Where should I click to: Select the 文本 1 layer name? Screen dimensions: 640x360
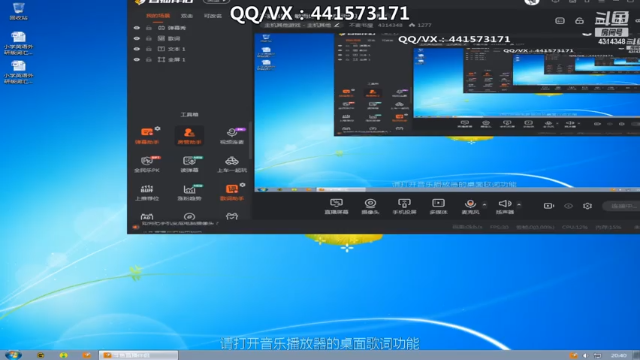[x=177, y=49]
